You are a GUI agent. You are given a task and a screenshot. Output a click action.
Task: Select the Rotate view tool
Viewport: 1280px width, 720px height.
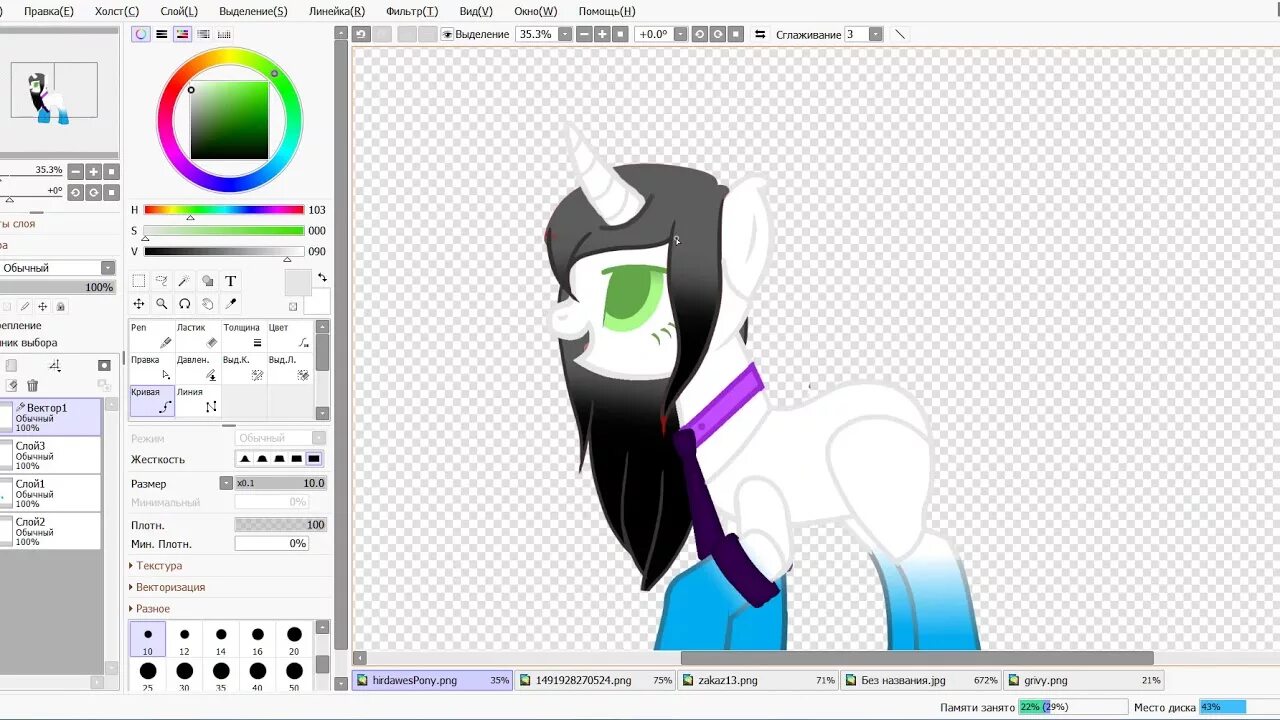click(184, 304)
